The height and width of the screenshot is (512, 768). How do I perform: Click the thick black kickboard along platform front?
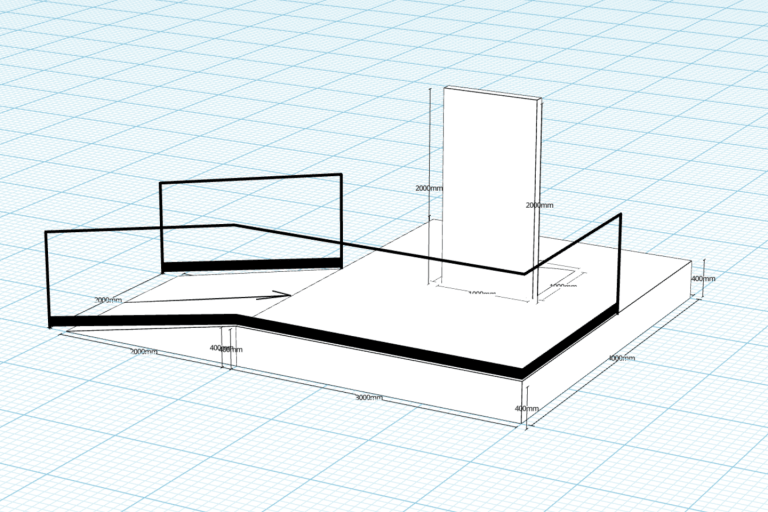coord(380,346)
